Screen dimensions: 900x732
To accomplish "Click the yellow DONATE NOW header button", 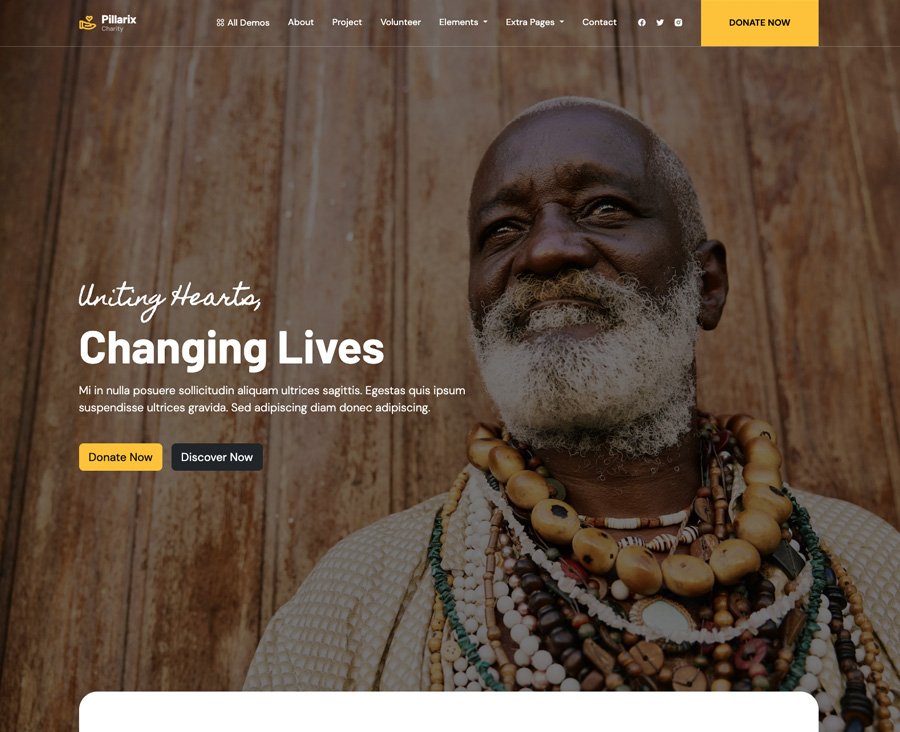I will click(x=759, y=23).
